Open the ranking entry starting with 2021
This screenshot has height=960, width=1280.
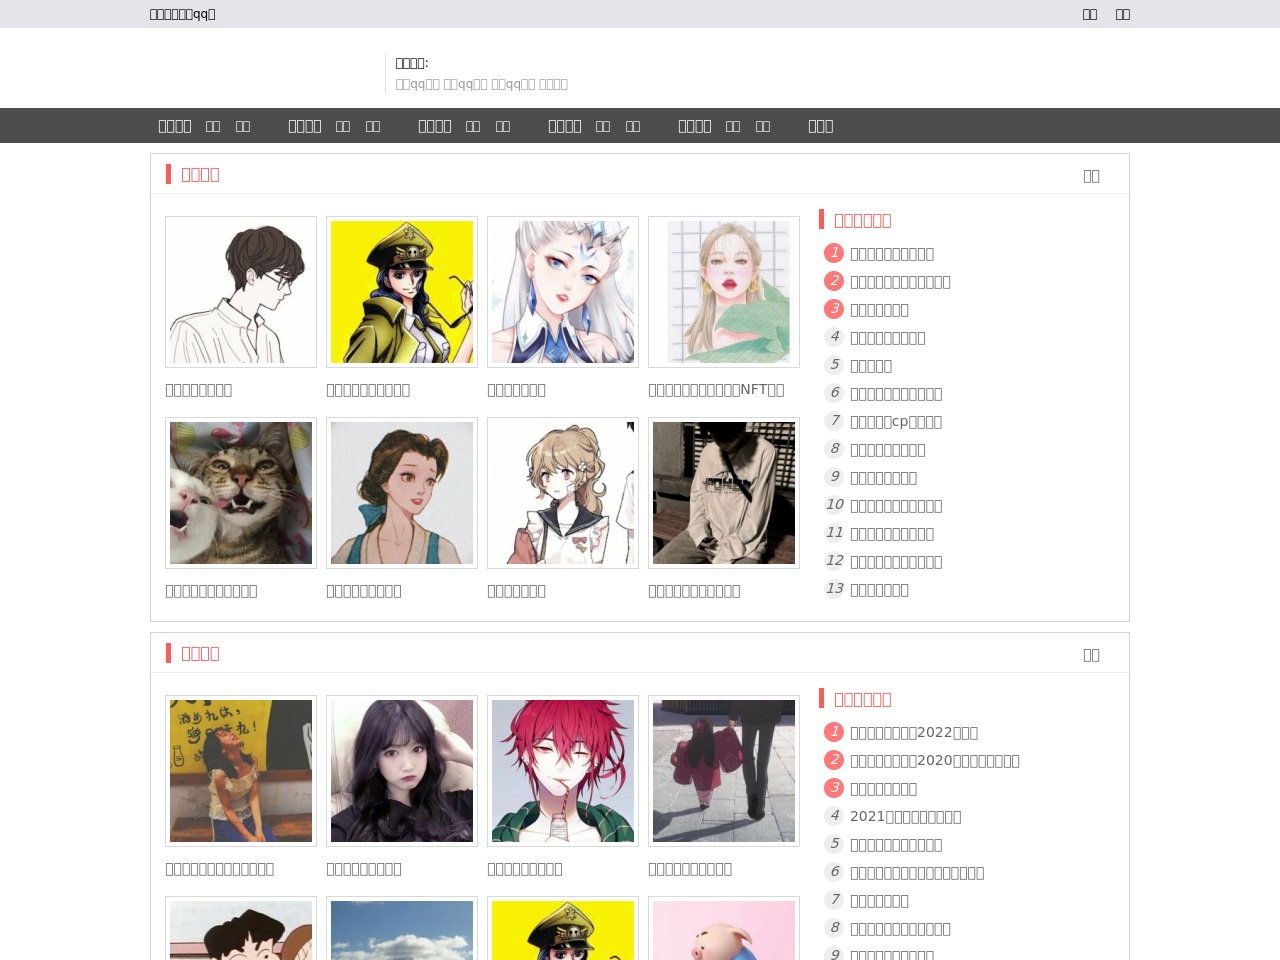[906, 817]
